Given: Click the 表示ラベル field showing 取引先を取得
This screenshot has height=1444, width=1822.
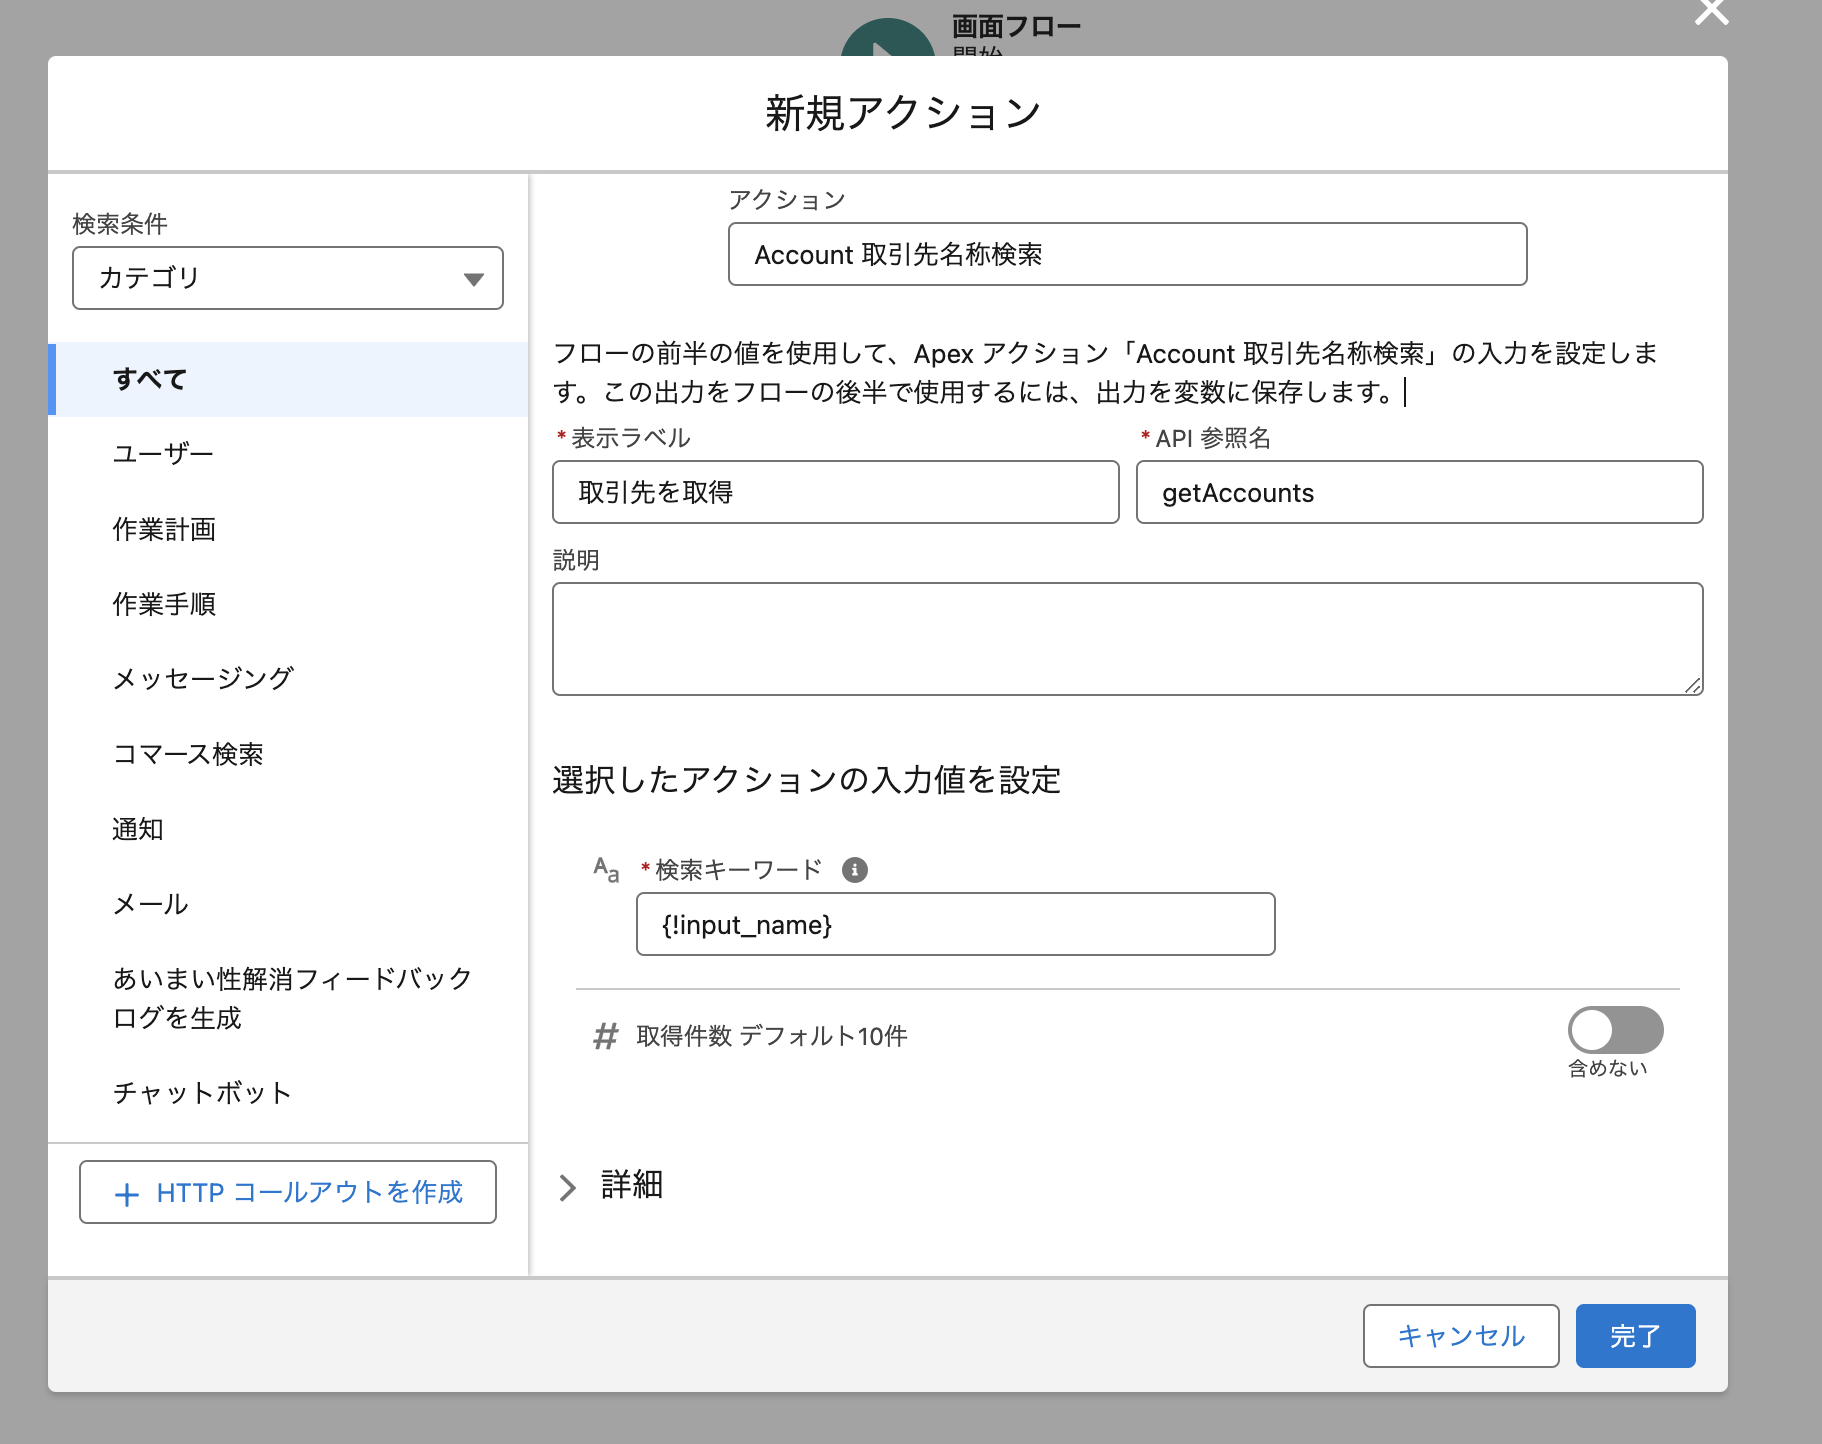Looking at the screenshot, I should pos(835,492).
